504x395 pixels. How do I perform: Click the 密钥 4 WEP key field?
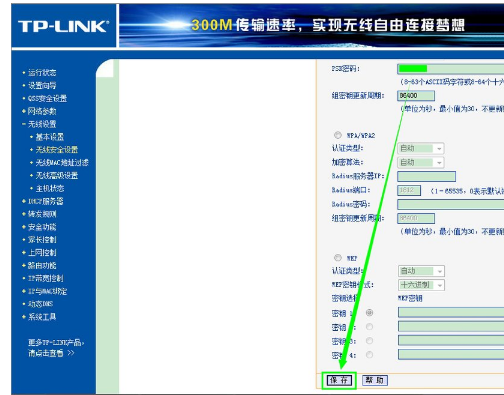click(451, 354)
